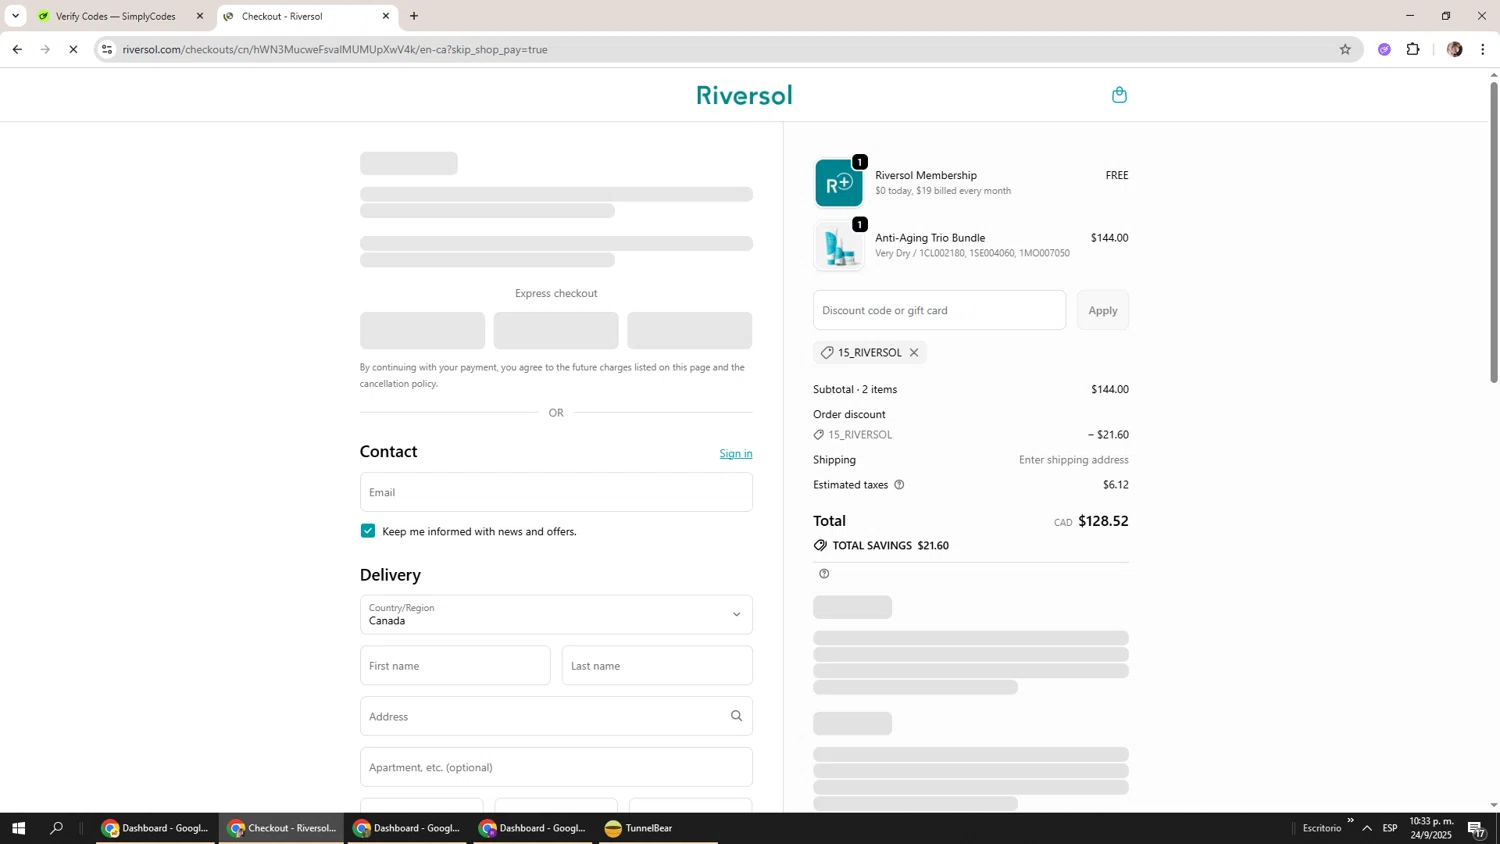Follow the Sign in link
Viewport: 1500px width, 844px height.
point(736,454)
